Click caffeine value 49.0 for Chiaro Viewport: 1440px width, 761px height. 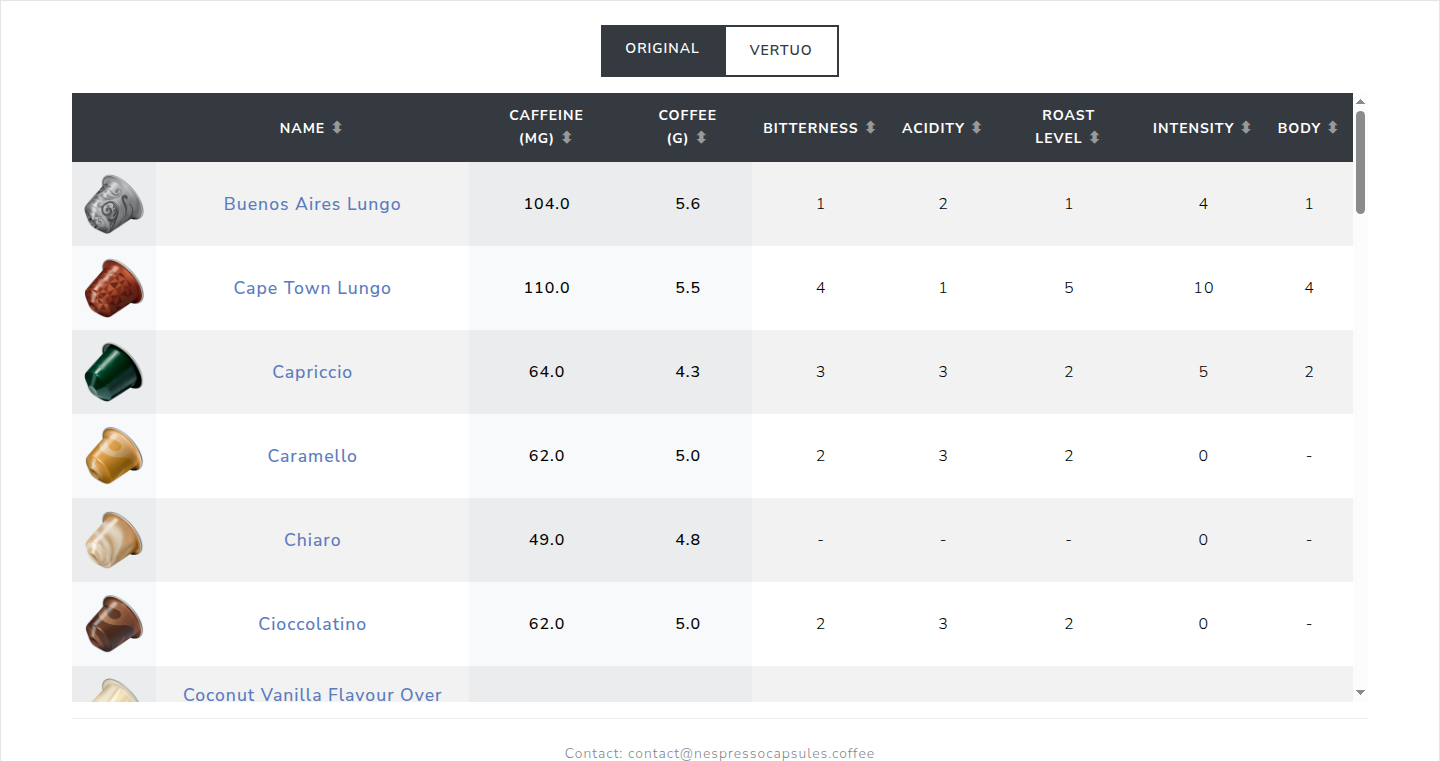click(x=547, y=540)
